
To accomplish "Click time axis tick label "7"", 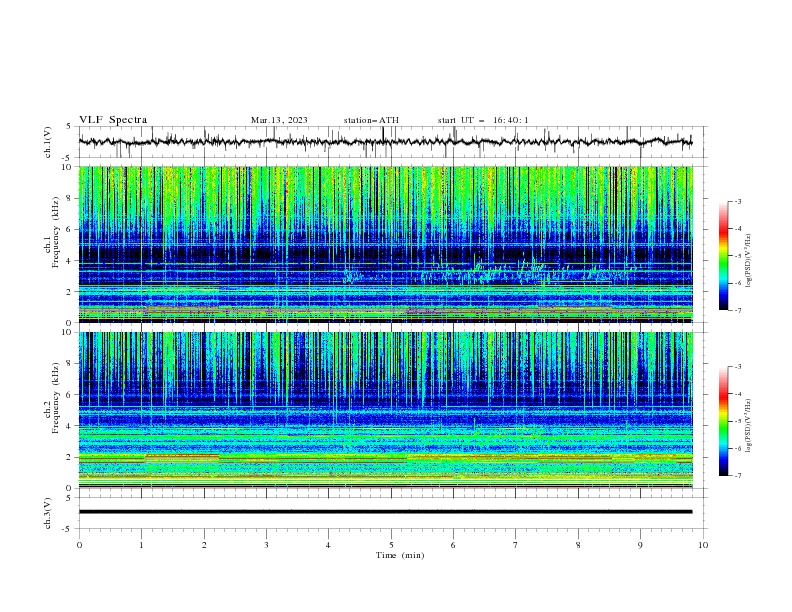I will pos(516,545).
